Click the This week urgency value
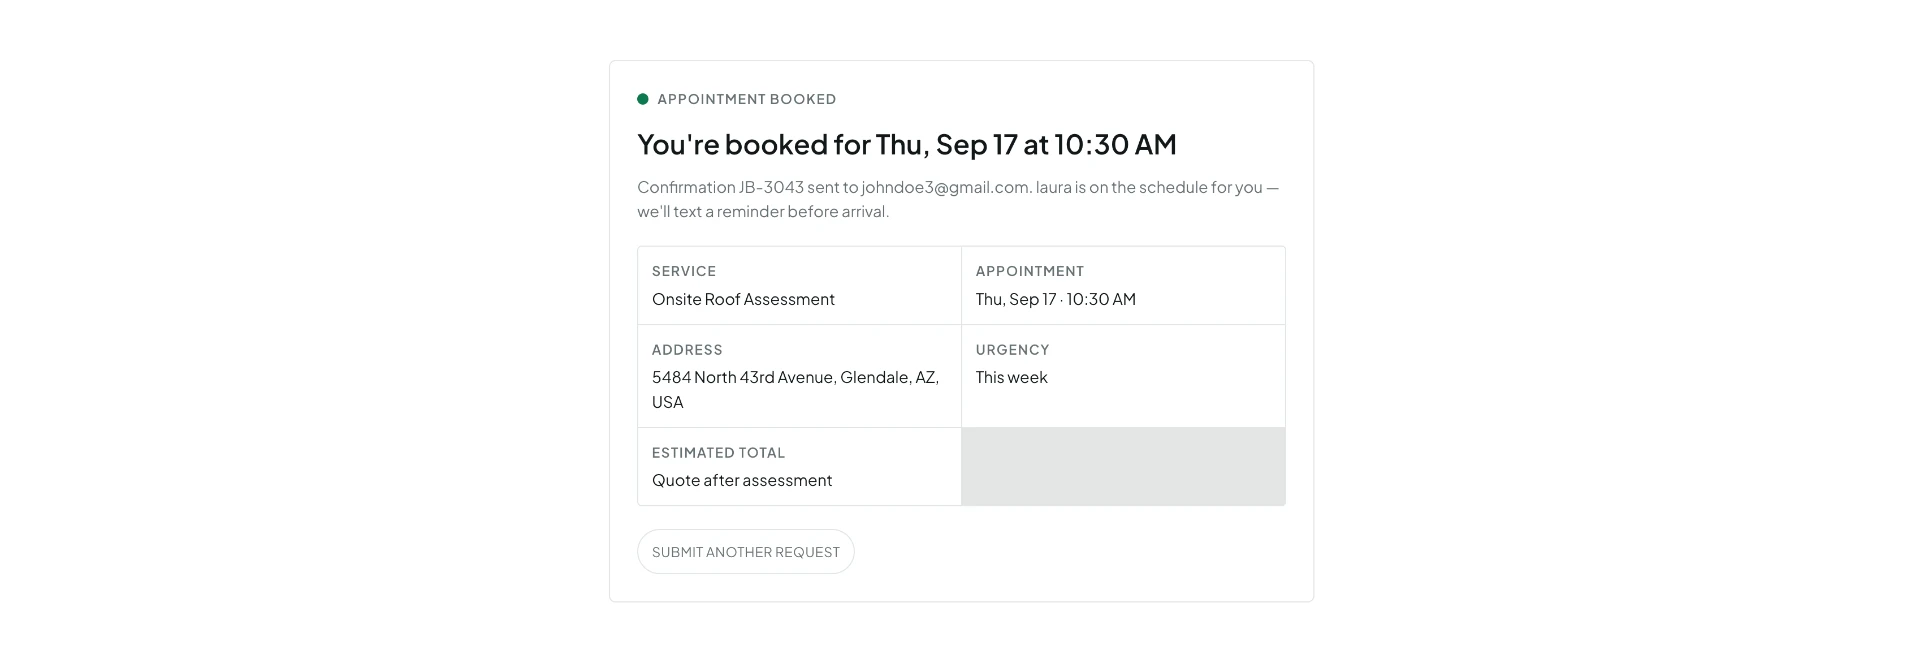This screenshot has height=663, width=1920. click(1011, 377)
